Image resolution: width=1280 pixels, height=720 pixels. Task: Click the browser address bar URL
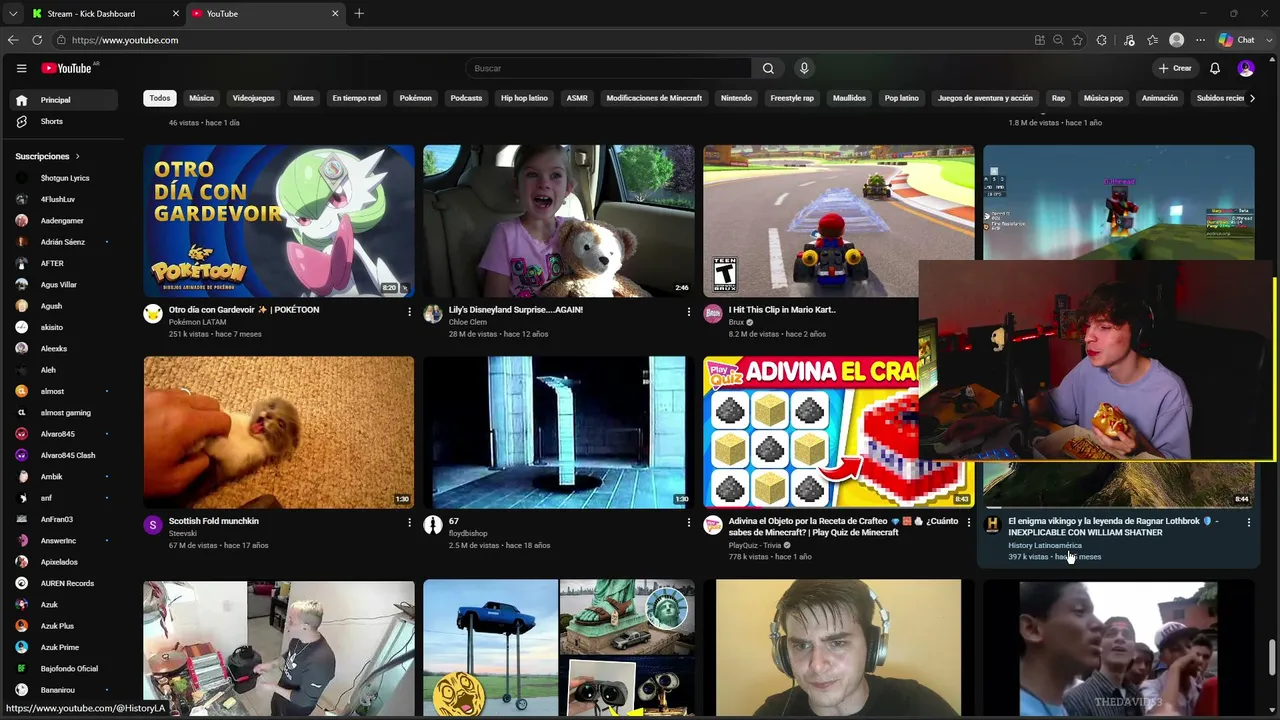point(125,40)
